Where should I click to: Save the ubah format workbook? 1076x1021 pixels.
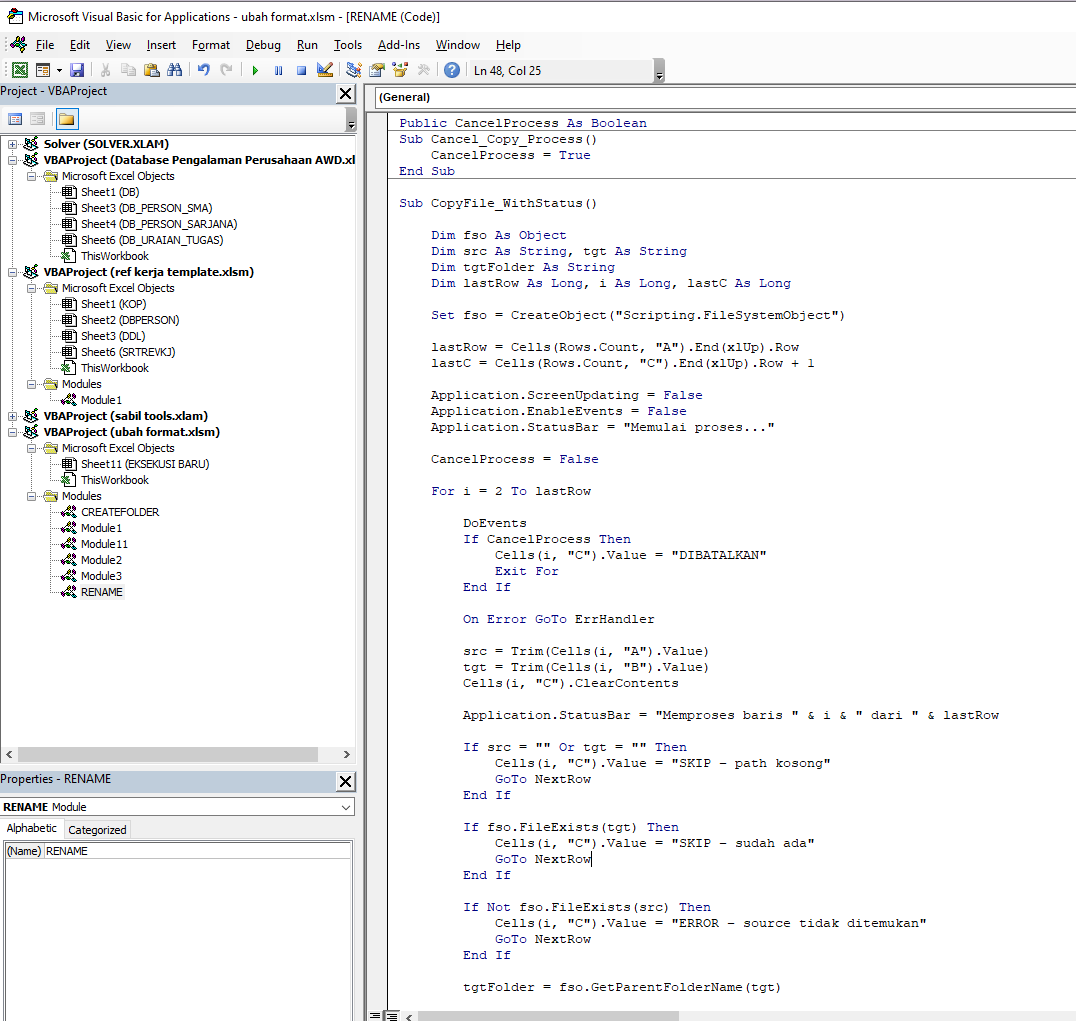[x=77, y=70]
